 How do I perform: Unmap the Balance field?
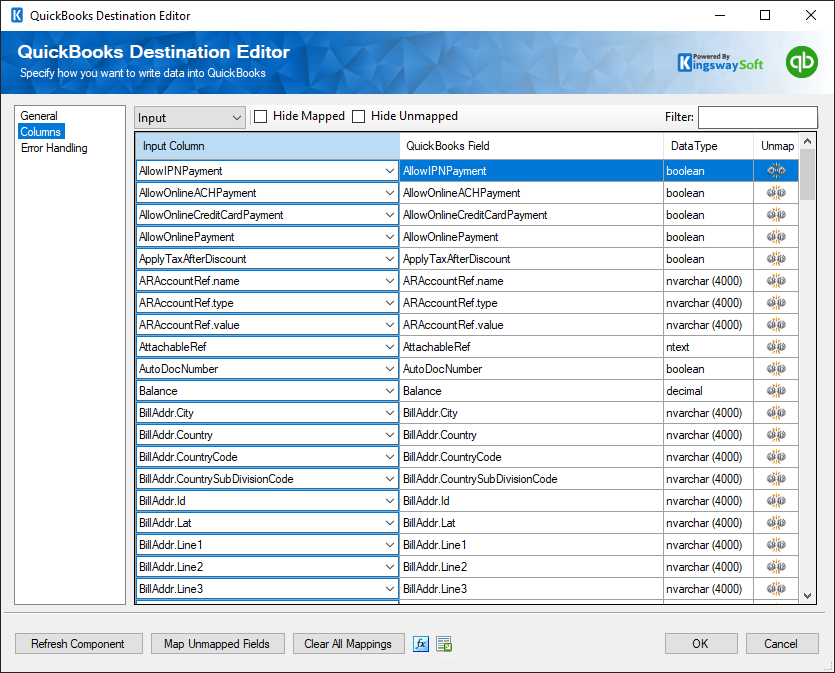[776, 390]
